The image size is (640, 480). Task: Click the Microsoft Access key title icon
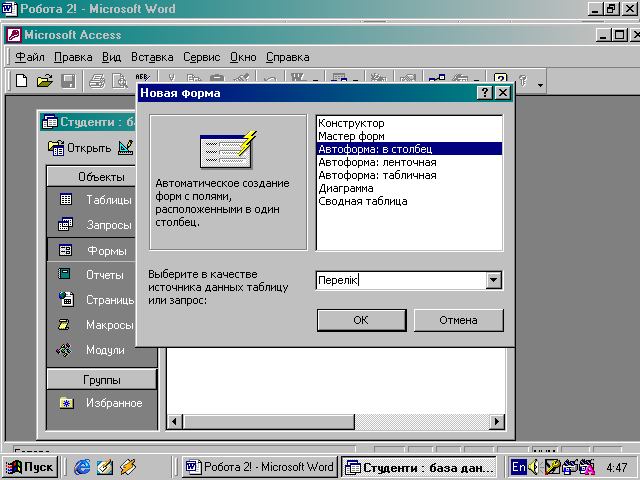(x=14, y=35)
